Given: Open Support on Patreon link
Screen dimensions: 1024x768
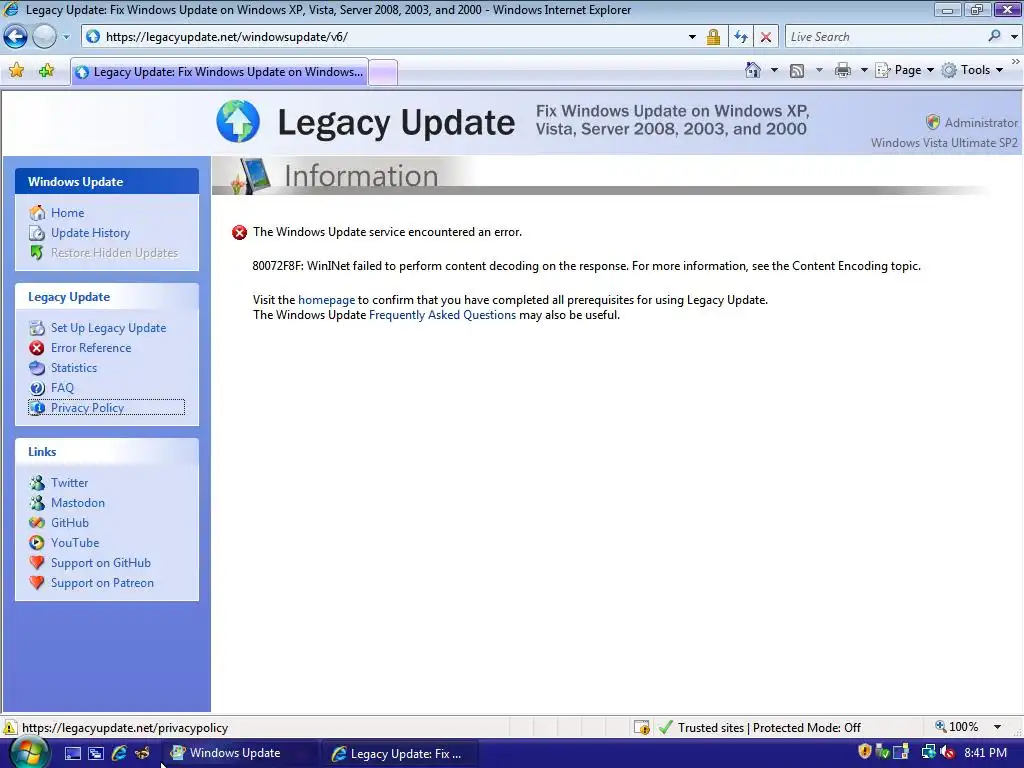Looking at the screenshot, I should [103, 583].
